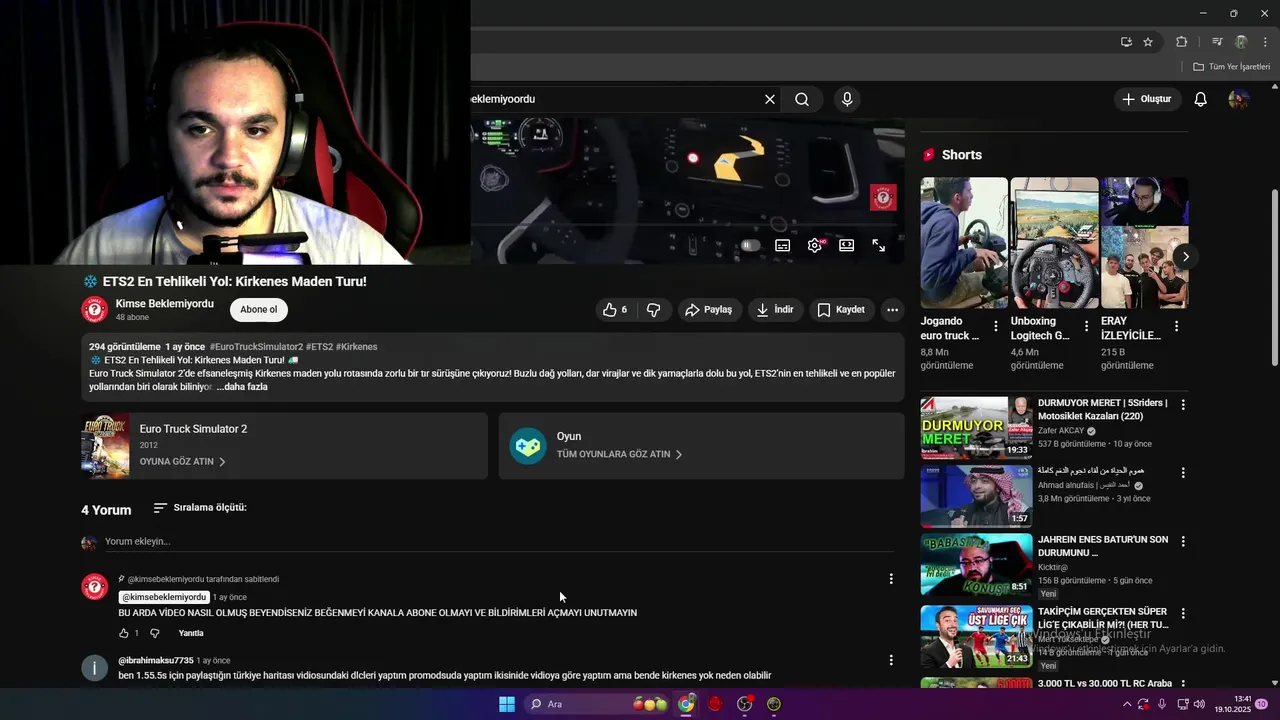This screenshot has height=720, width=1280.
Task: Click the YouTube search magnifier button
Action: click(802, 99)
